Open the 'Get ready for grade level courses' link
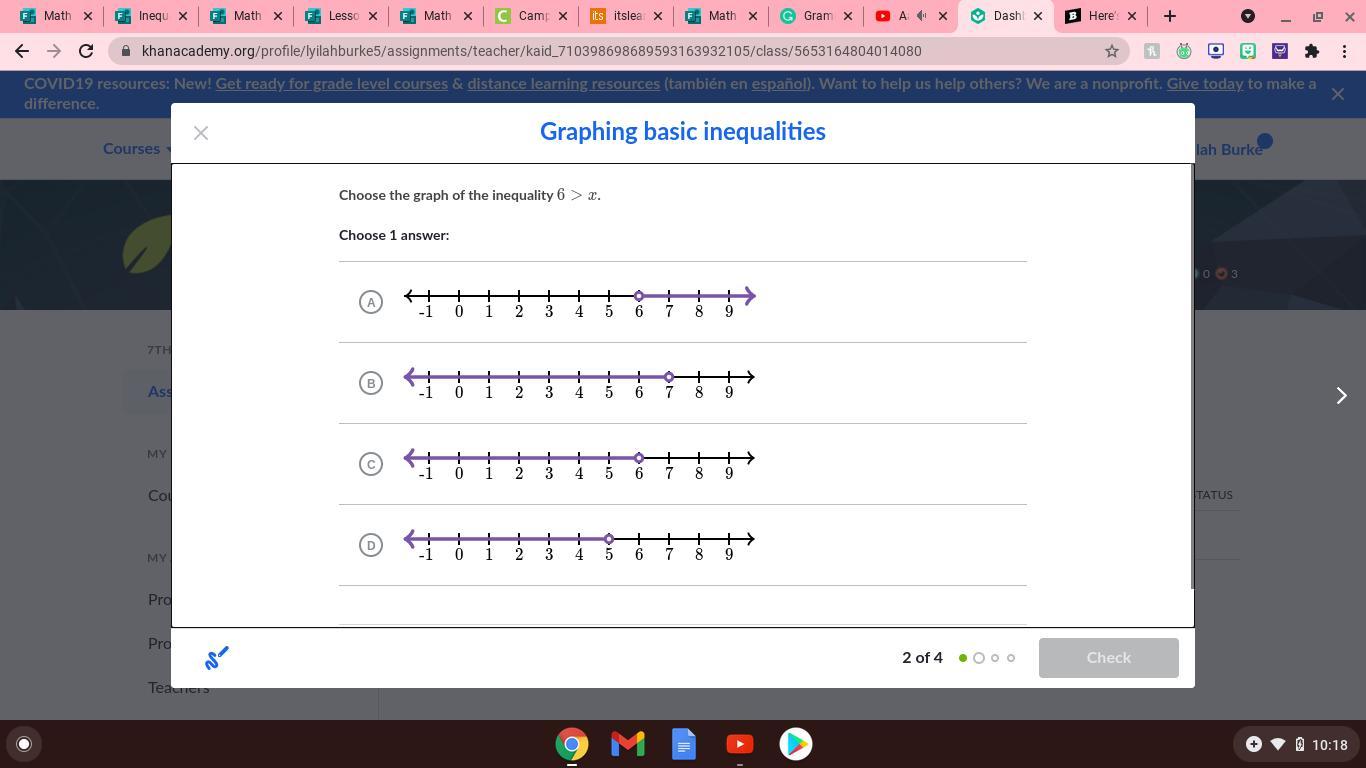The width and height of the screenshot is (1366, 768). coord(331,84)
